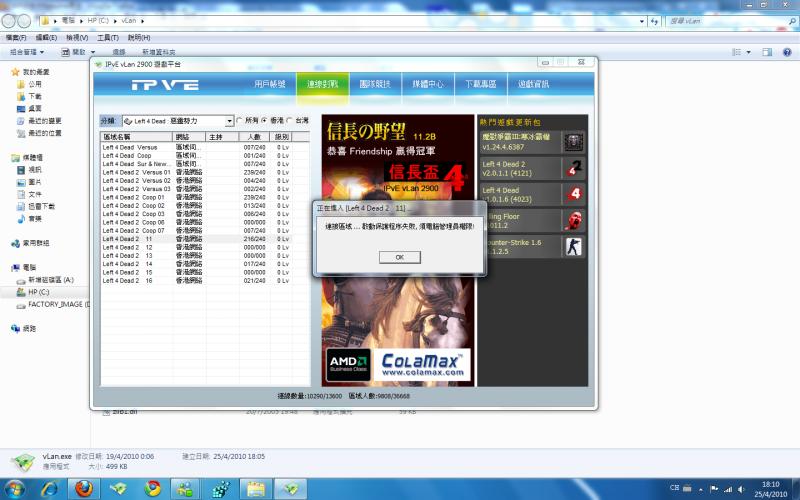Open the 工具(T) menu in Explorer

108,38
